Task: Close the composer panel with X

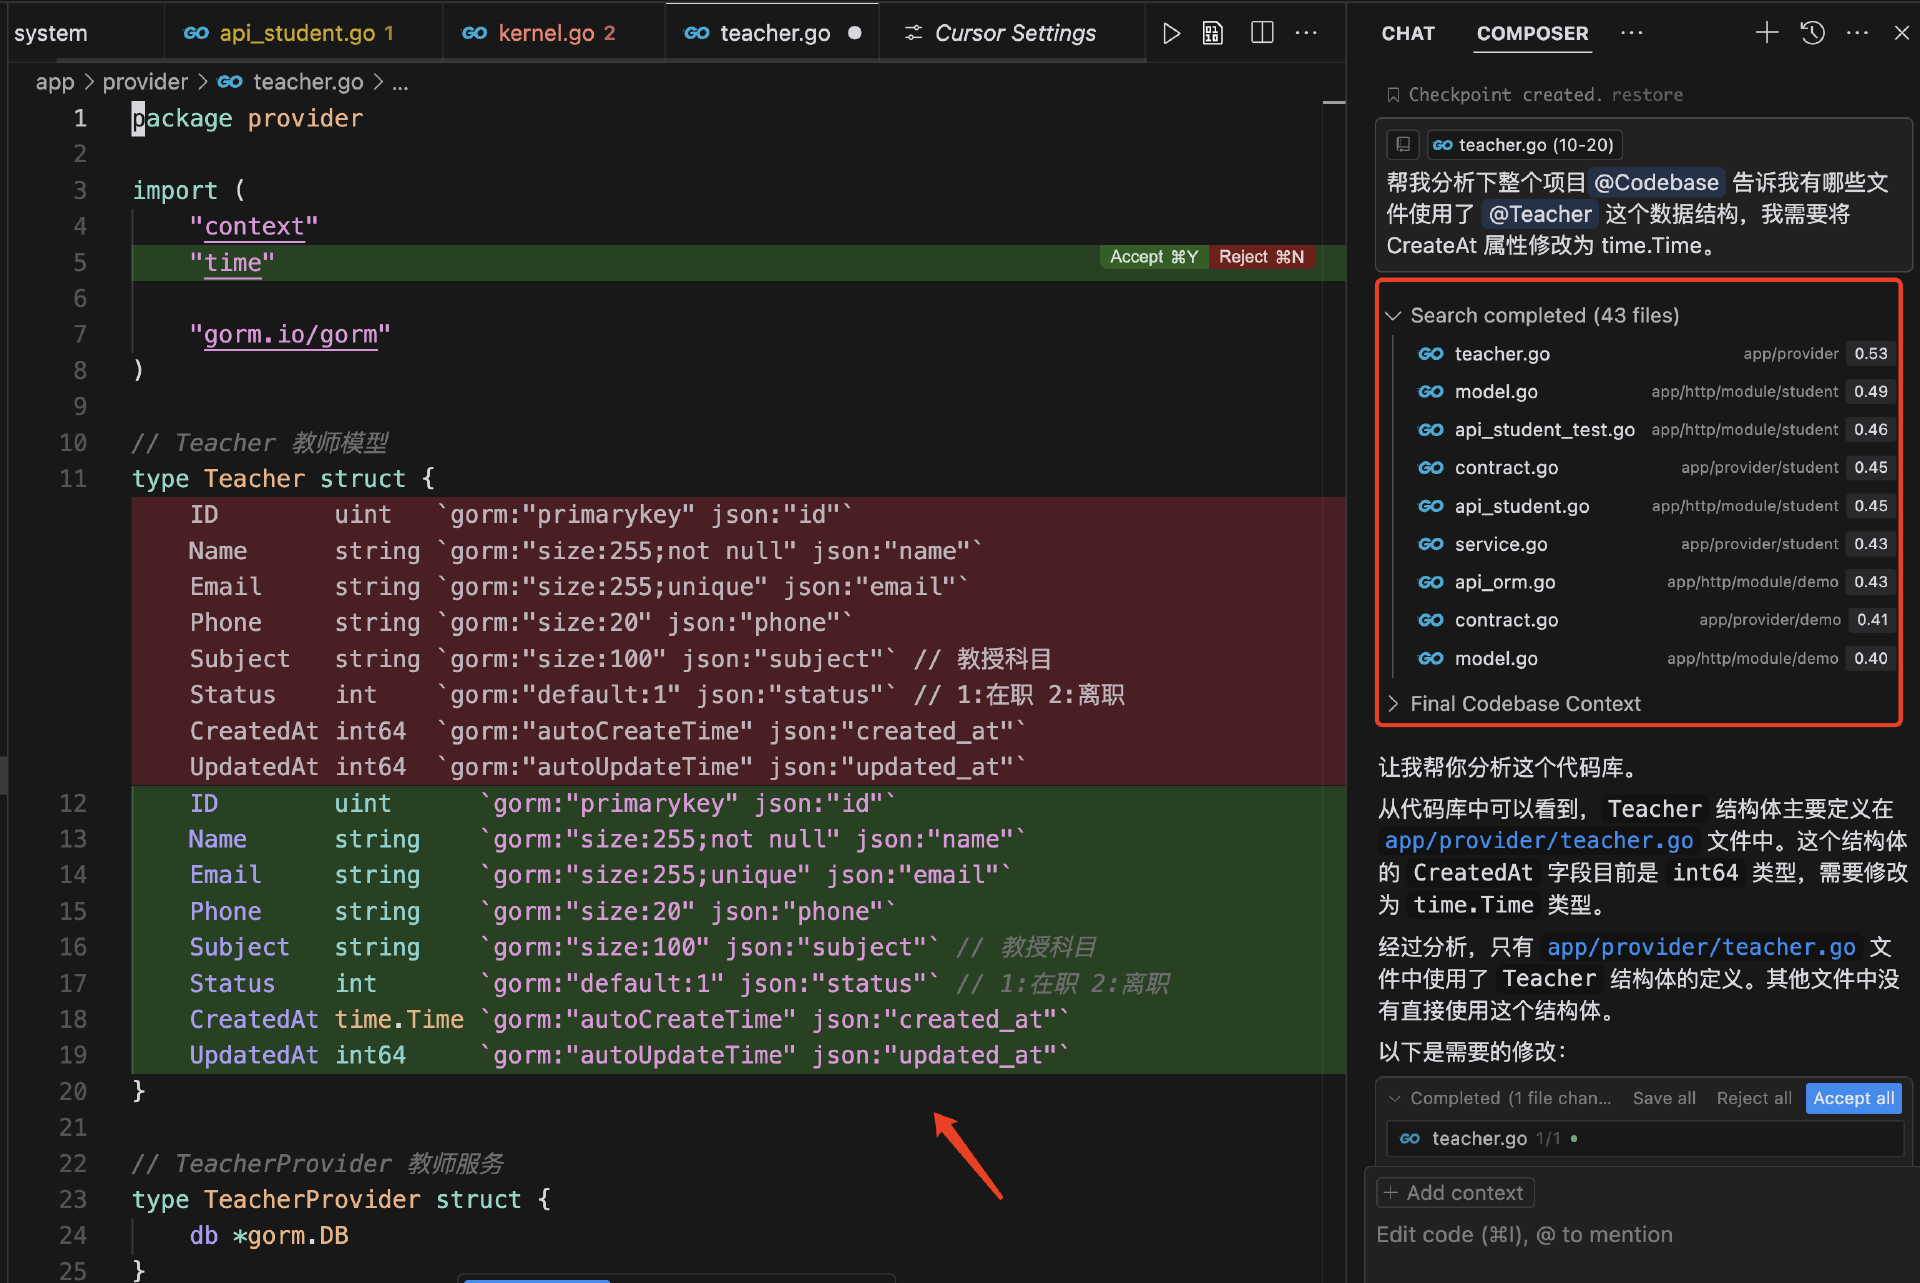Action: (1901, 33)
